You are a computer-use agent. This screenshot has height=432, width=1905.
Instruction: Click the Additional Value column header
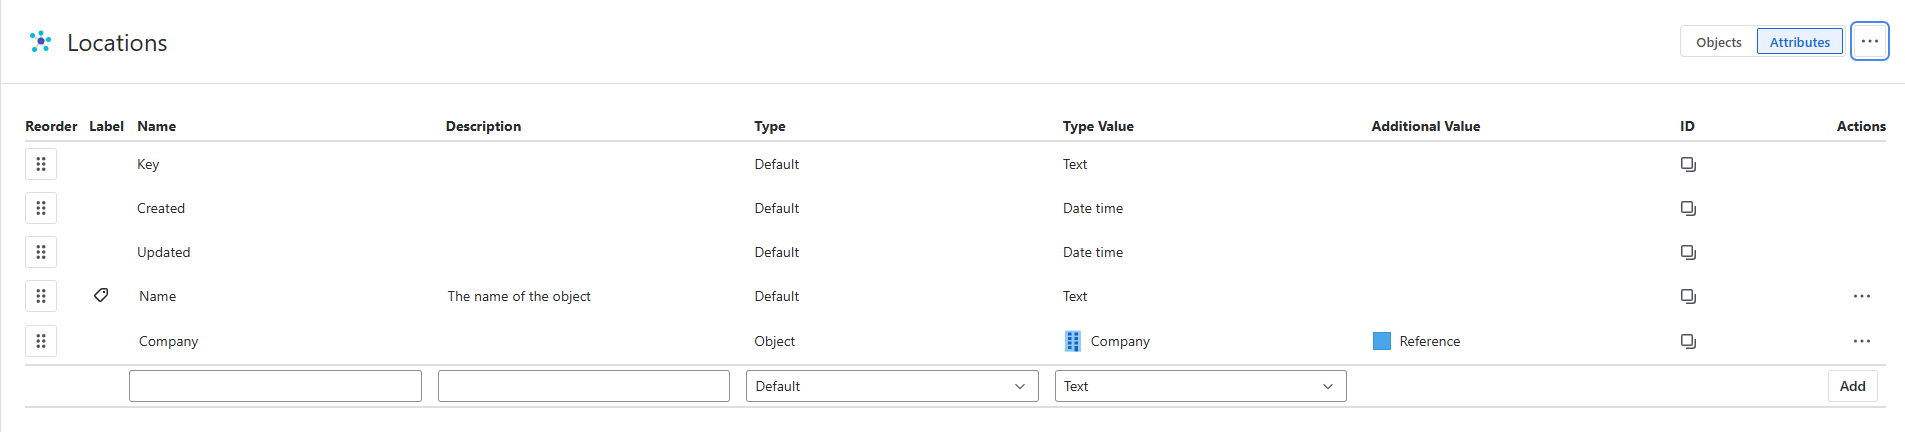point(1425,126)
